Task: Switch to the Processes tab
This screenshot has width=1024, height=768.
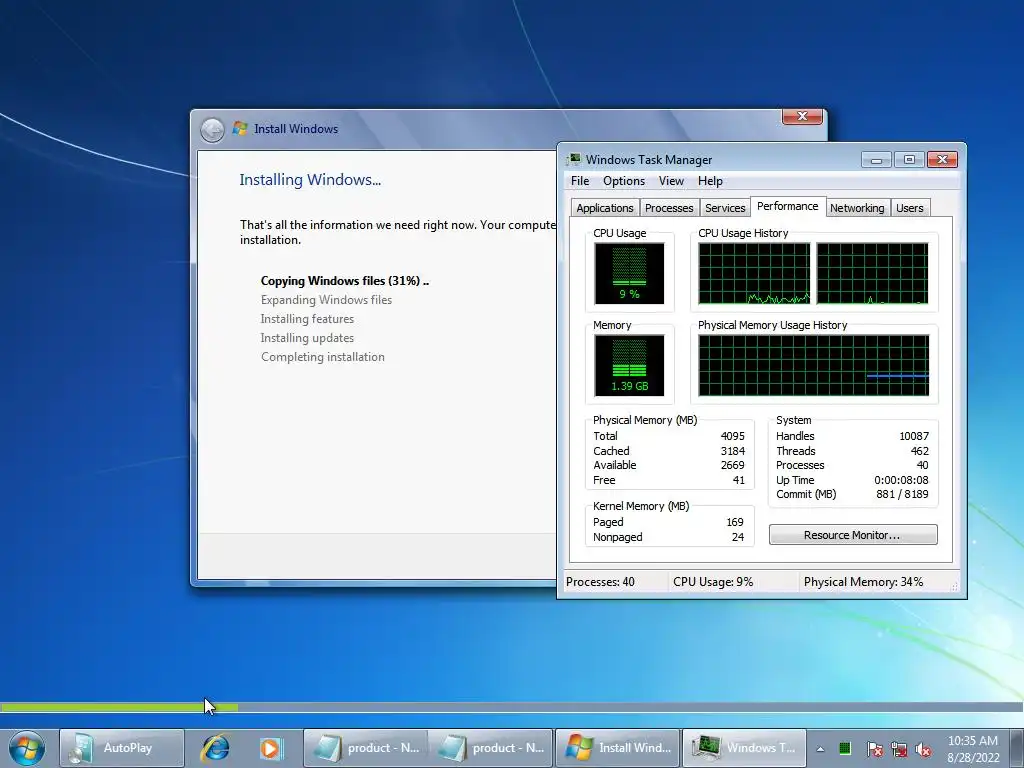Action: click(669, 208)
